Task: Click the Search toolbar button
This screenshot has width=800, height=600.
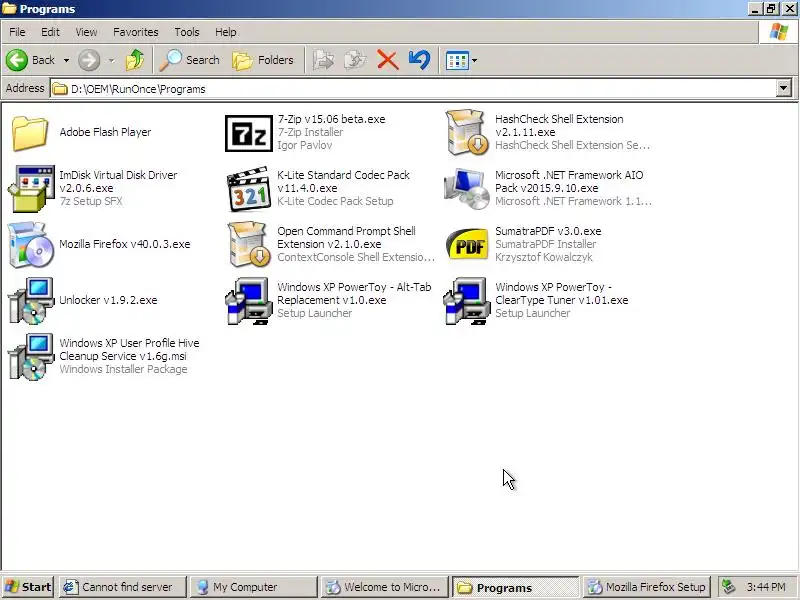Action: (189, 60)
